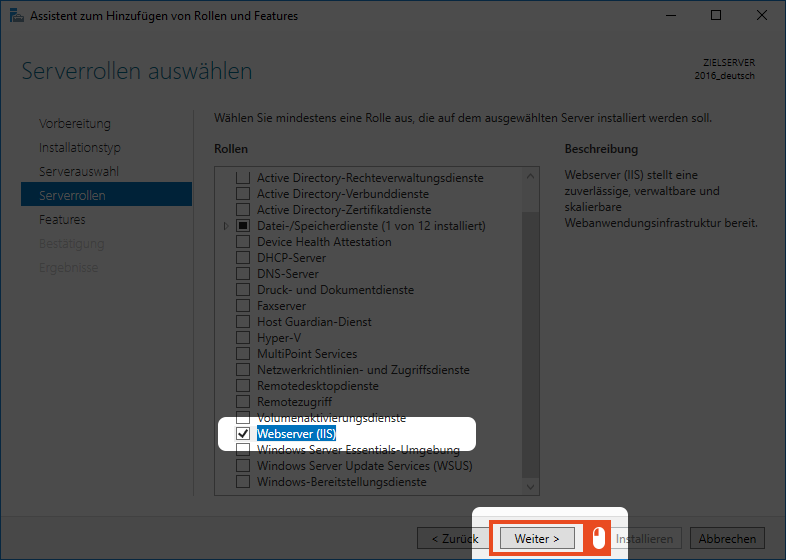The height and width of the screenshot is (560, 786).
Task: Switch to the Serverauswahl step
Action: (x=79, y=172)
